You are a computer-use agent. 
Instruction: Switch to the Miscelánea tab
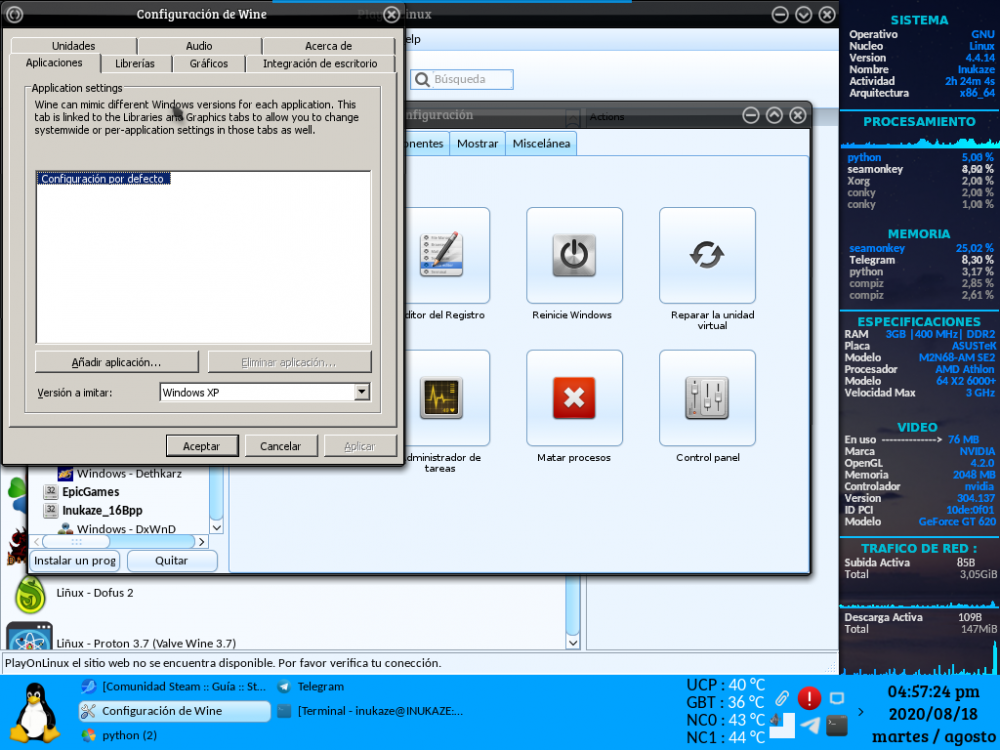pyautogui.click(x=541, y=144)
